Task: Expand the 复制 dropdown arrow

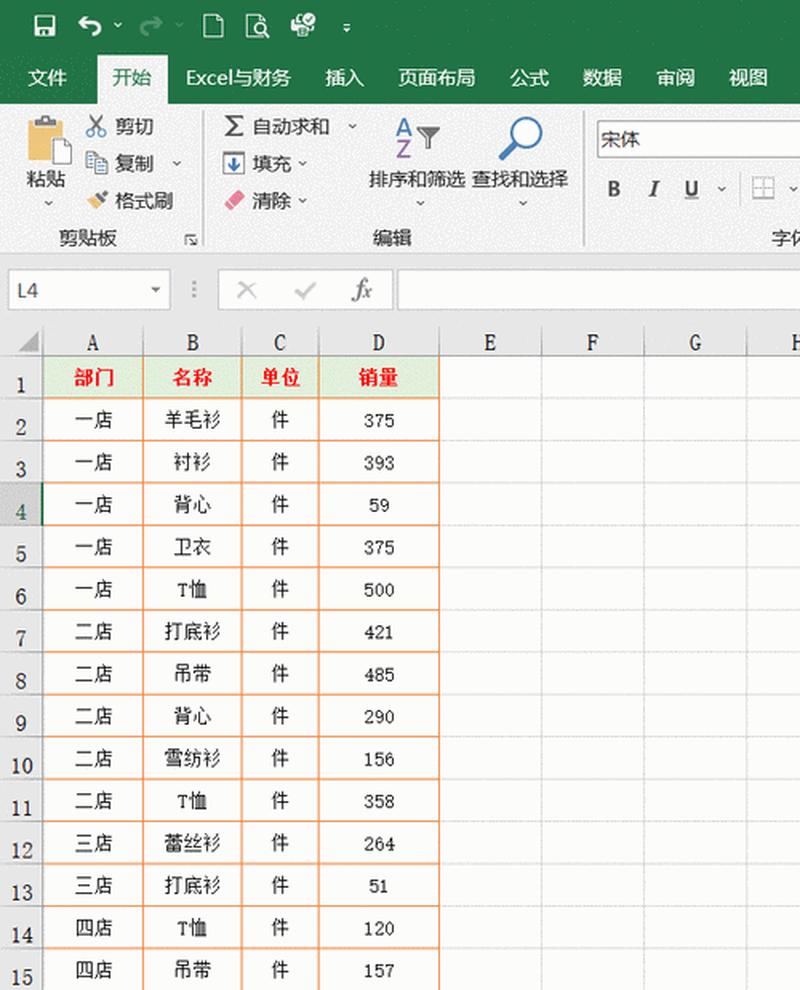Action: click(177, 164)
